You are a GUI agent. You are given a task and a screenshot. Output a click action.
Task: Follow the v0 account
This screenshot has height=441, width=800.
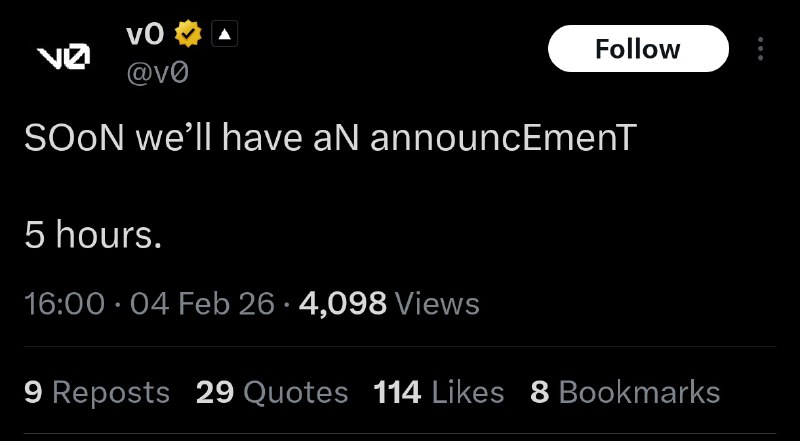[x=637, y=49]
